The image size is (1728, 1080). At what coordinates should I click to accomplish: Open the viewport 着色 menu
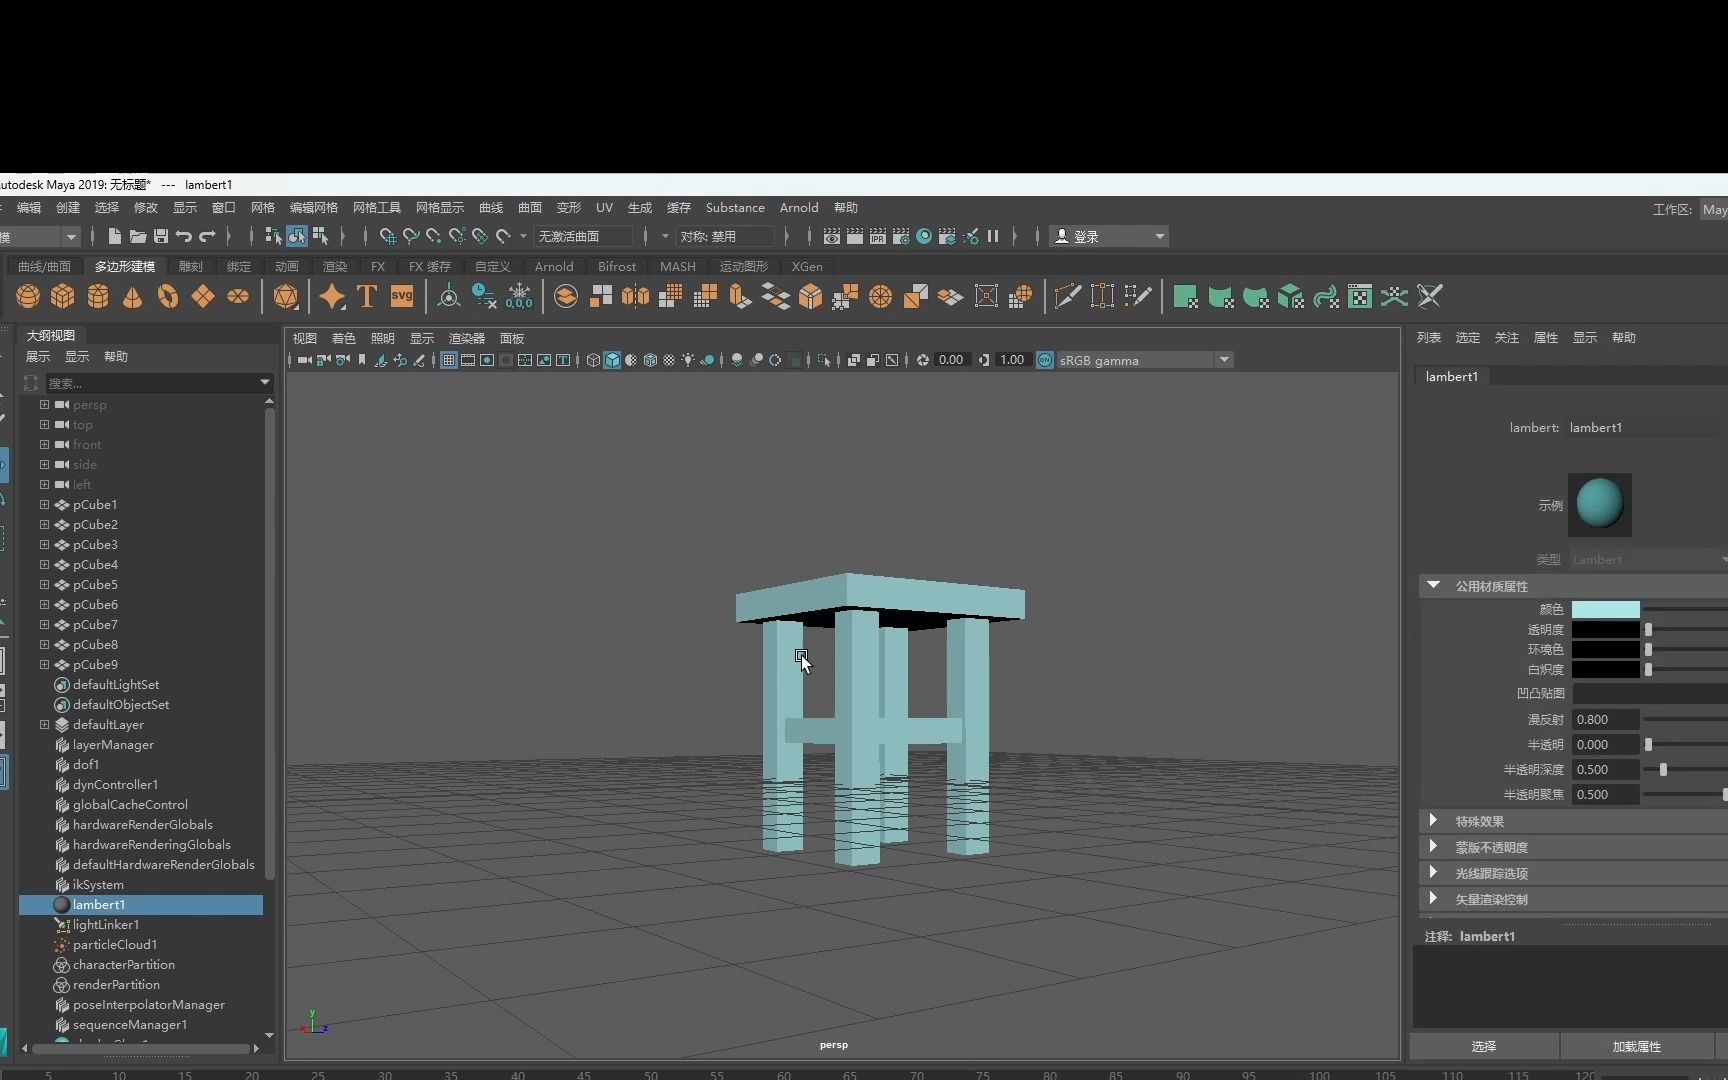[343, 339]
